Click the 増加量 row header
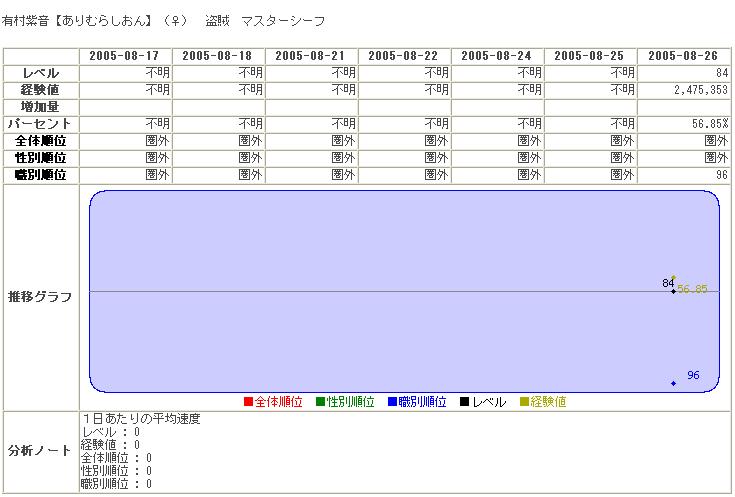This screenshot has width=735, height=497. [x=41, y=107]
